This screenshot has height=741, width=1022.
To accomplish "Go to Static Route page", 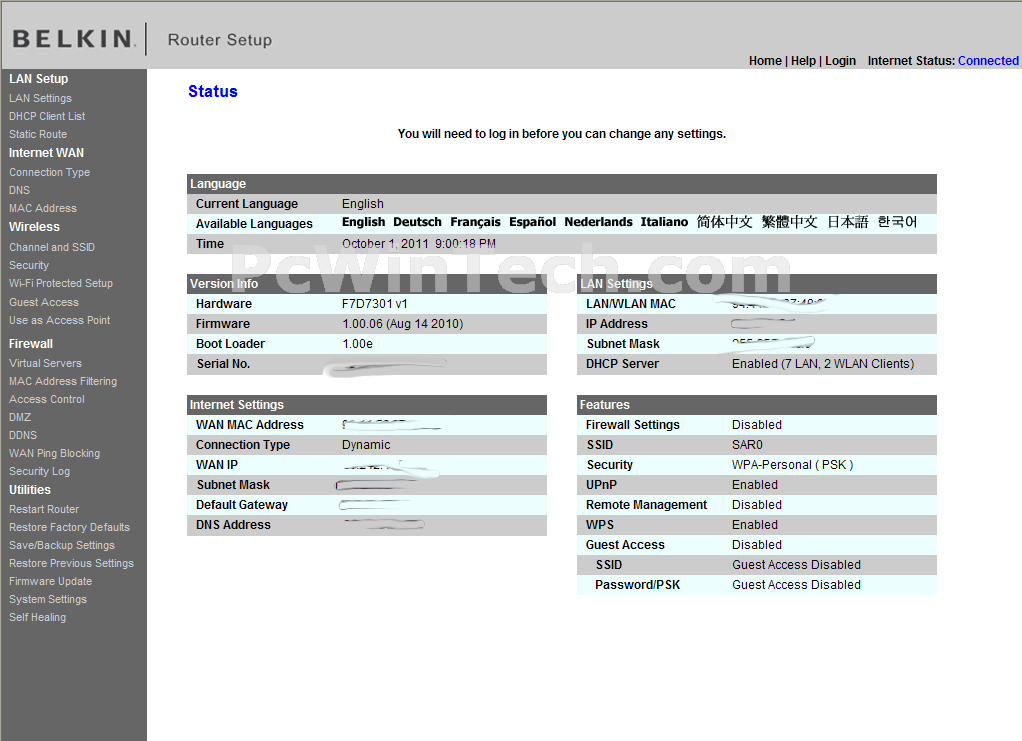I will pos(38,134).
